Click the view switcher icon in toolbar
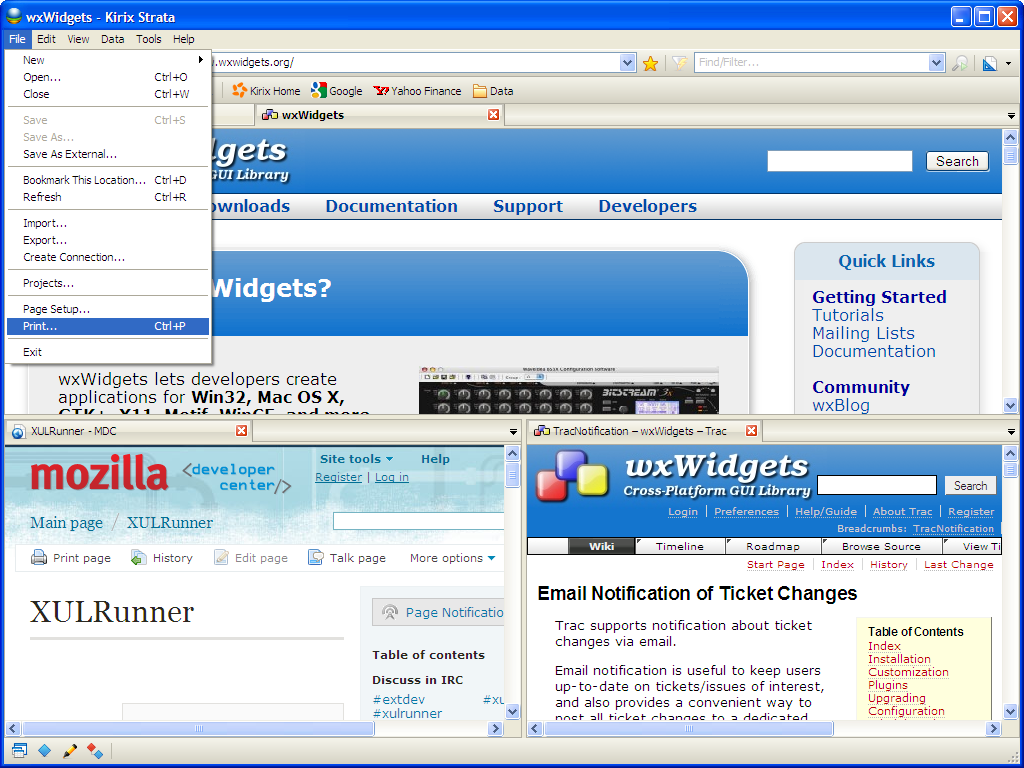Screen dimensions: 1024x768 tap(990, 63)
